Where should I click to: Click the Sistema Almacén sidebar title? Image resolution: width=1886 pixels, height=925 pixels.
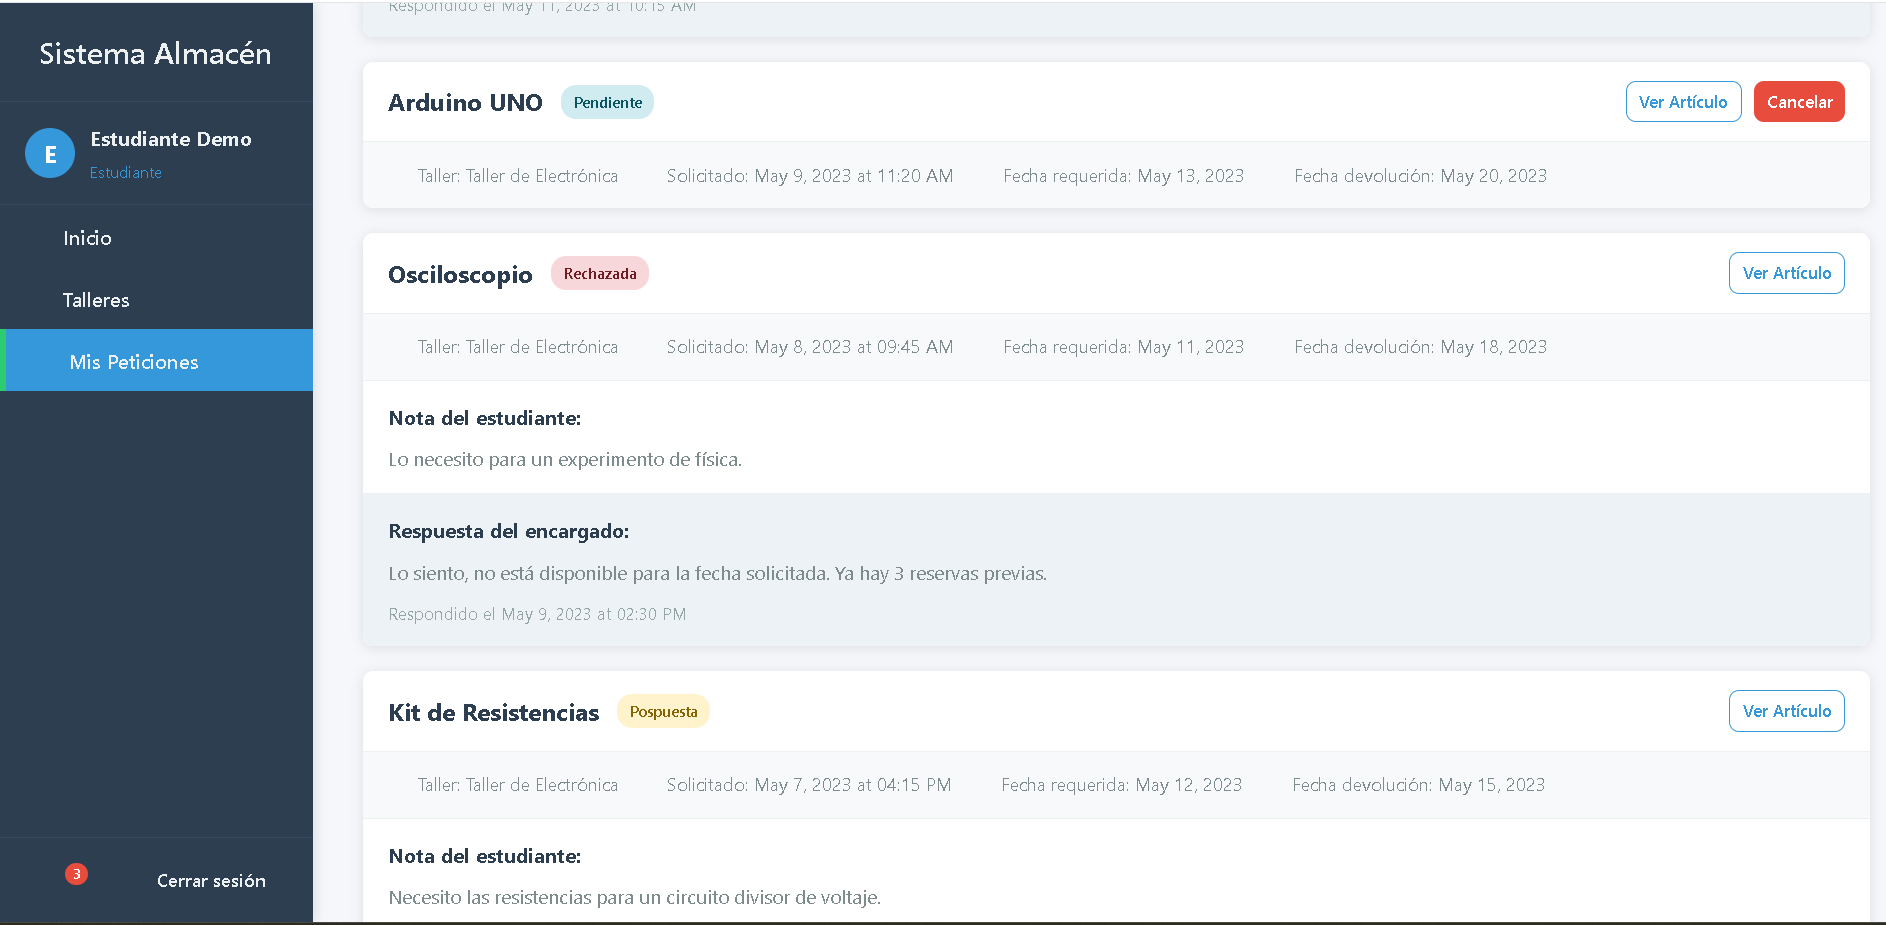click(x=155, y=53)
